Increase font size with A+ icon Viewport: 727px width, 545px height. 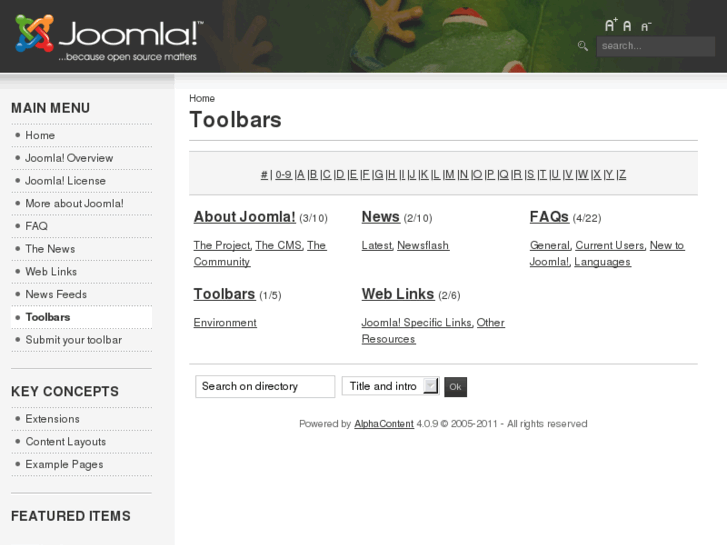(611, 25)
